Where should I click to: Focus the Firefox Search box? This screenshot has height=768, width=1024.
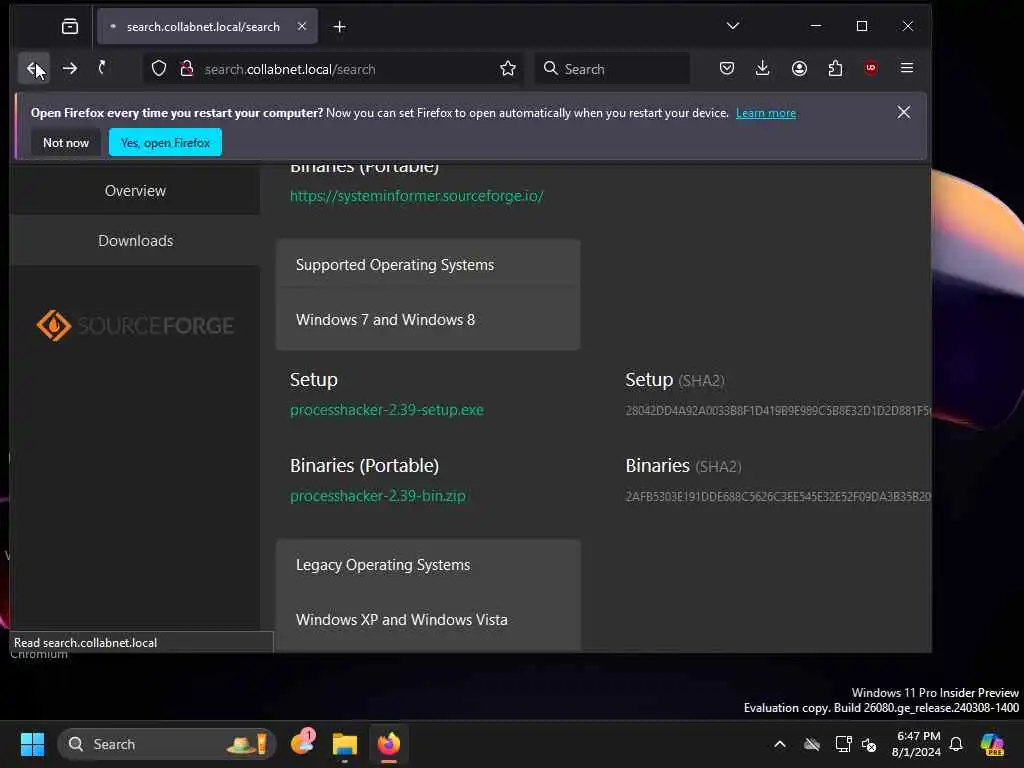click(x=613, y=69)
